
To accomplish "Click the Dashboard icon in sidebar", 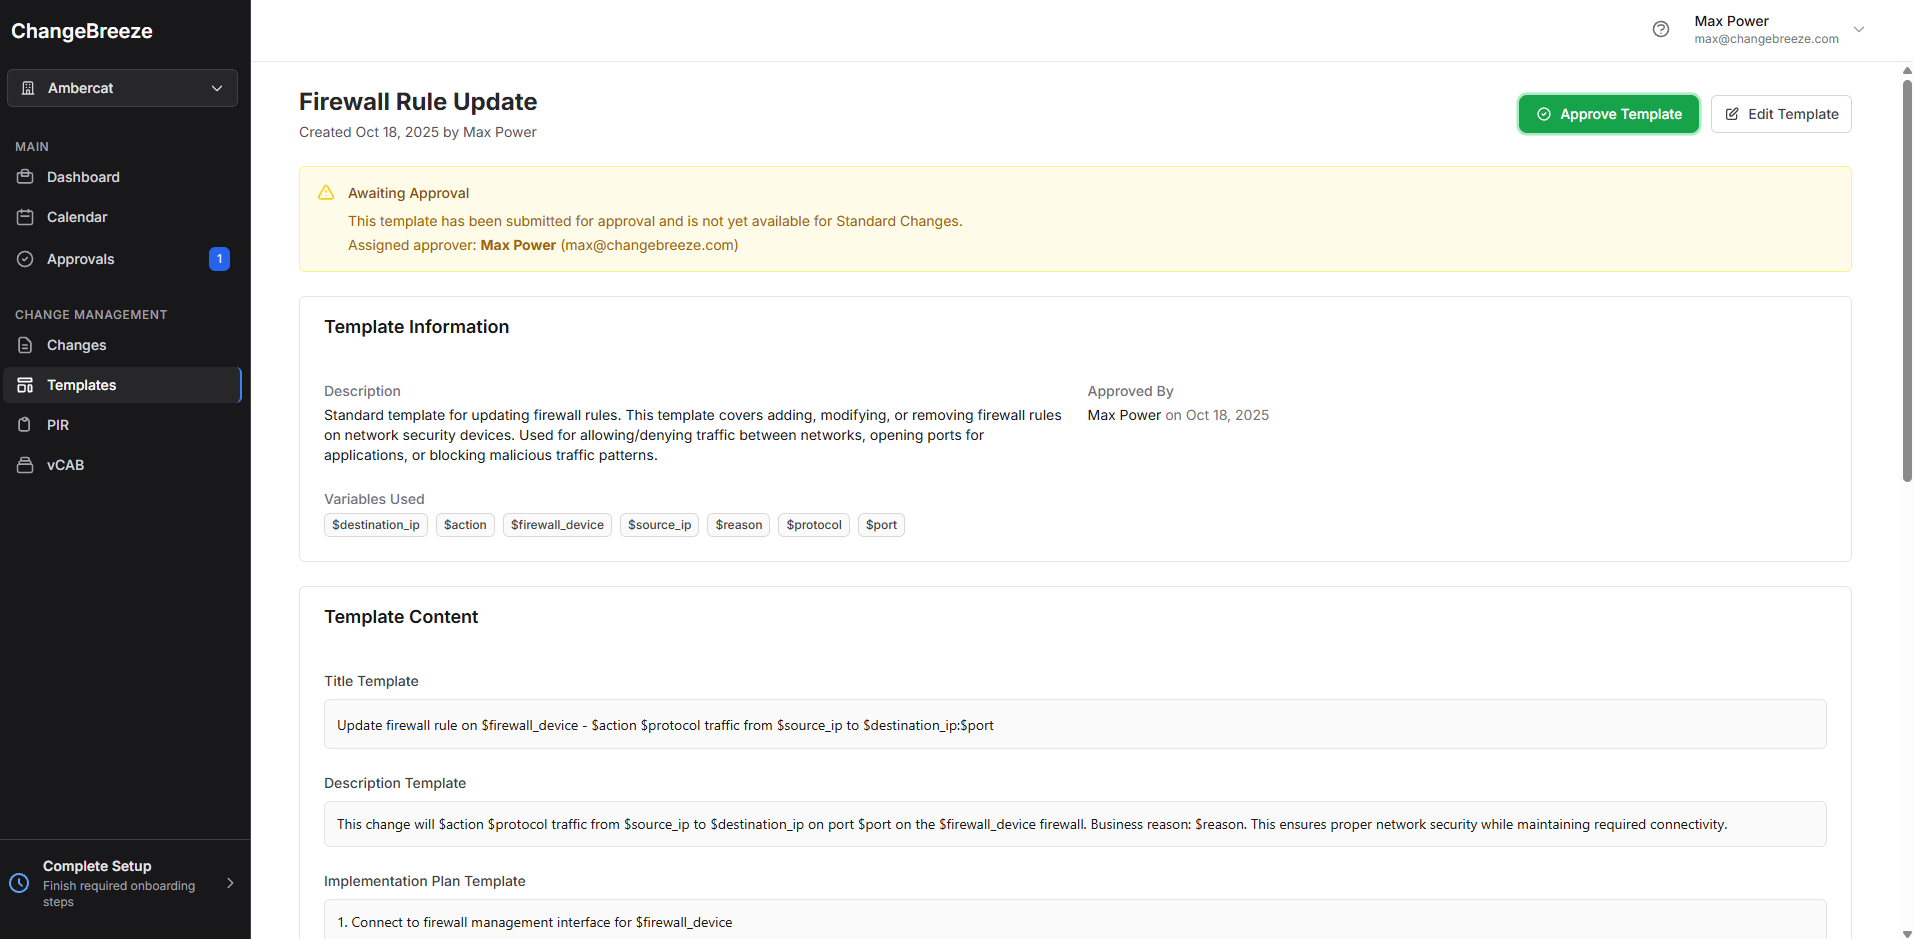I will [x=26, y=177].
